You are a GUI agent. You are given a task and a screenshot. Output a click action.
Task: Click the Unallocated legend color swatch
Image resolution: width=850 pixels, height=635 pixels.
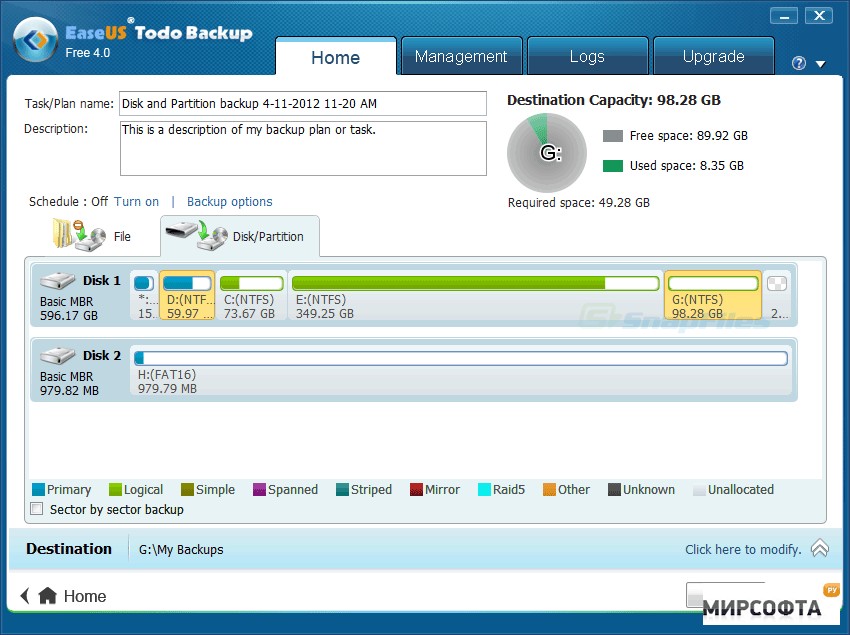pos(699,490)
